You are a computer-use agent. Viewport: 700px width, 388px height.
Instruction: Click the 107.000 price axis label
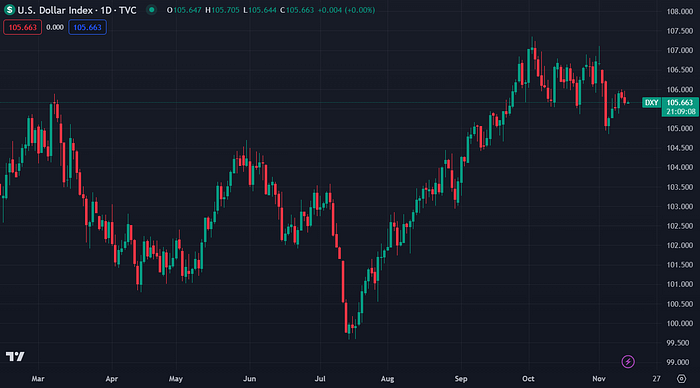679,50
